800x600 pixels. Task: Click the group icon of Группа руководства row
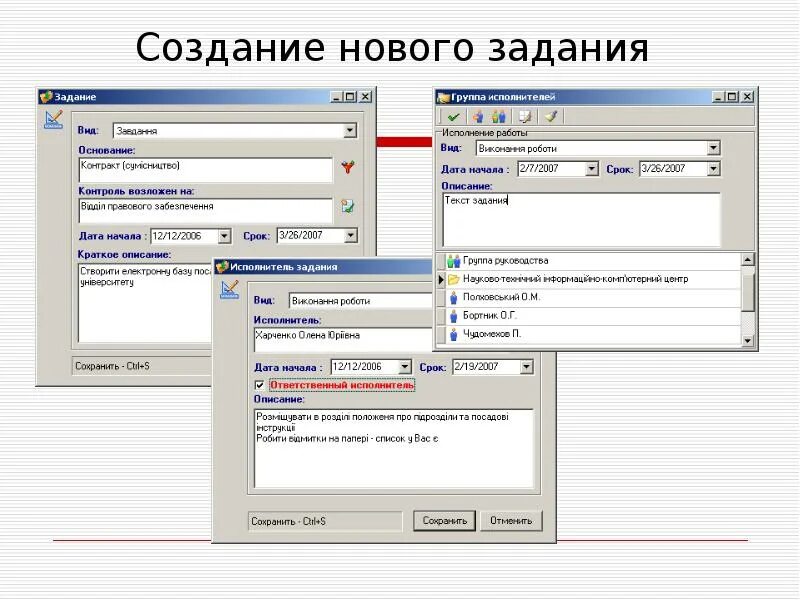click(454, 261)
